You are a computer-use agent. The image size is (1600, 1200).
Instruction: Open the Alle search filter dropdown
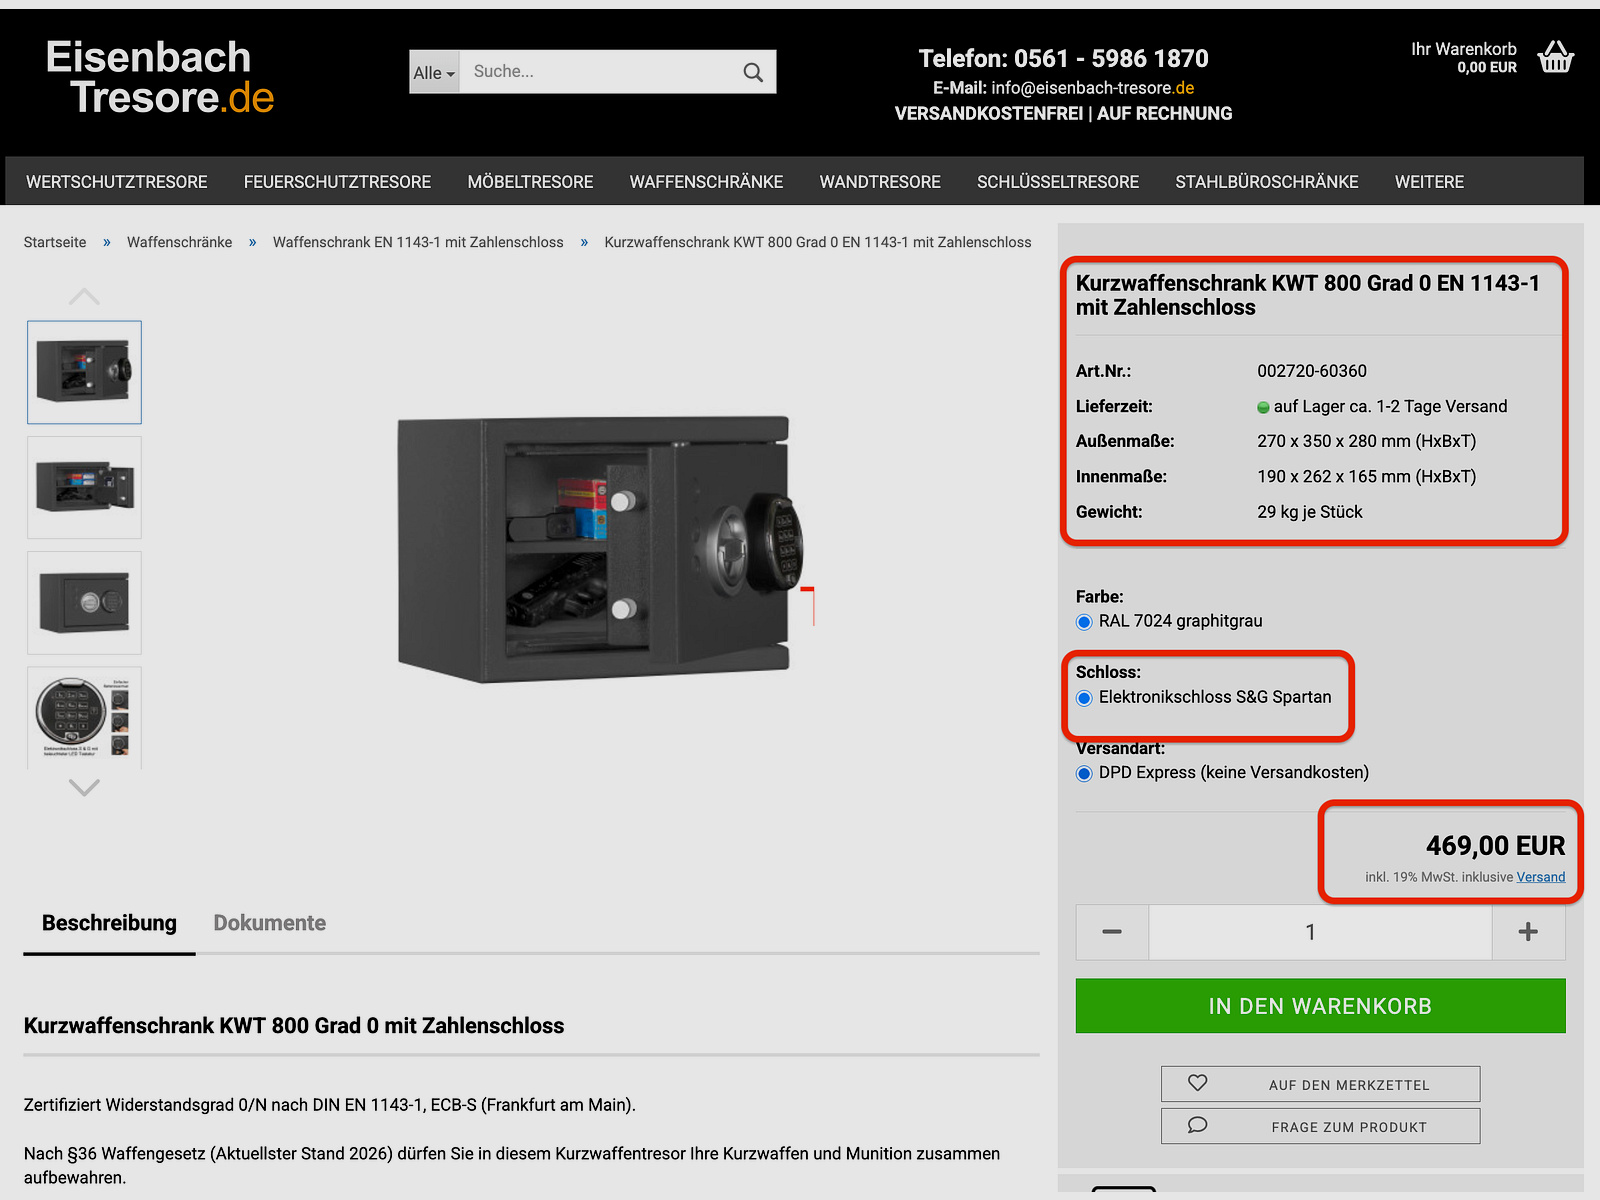pyautogui.click(x=433, y=71)
